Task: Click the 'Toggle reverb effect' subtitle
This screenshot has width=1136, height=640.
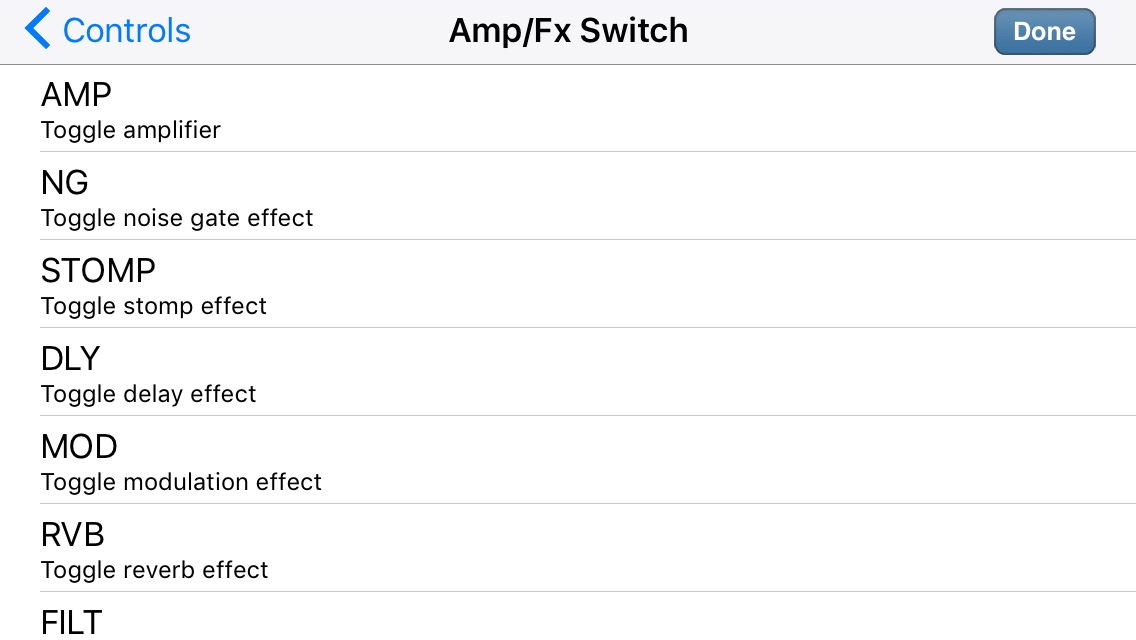Action: click(x=154, y=570)
